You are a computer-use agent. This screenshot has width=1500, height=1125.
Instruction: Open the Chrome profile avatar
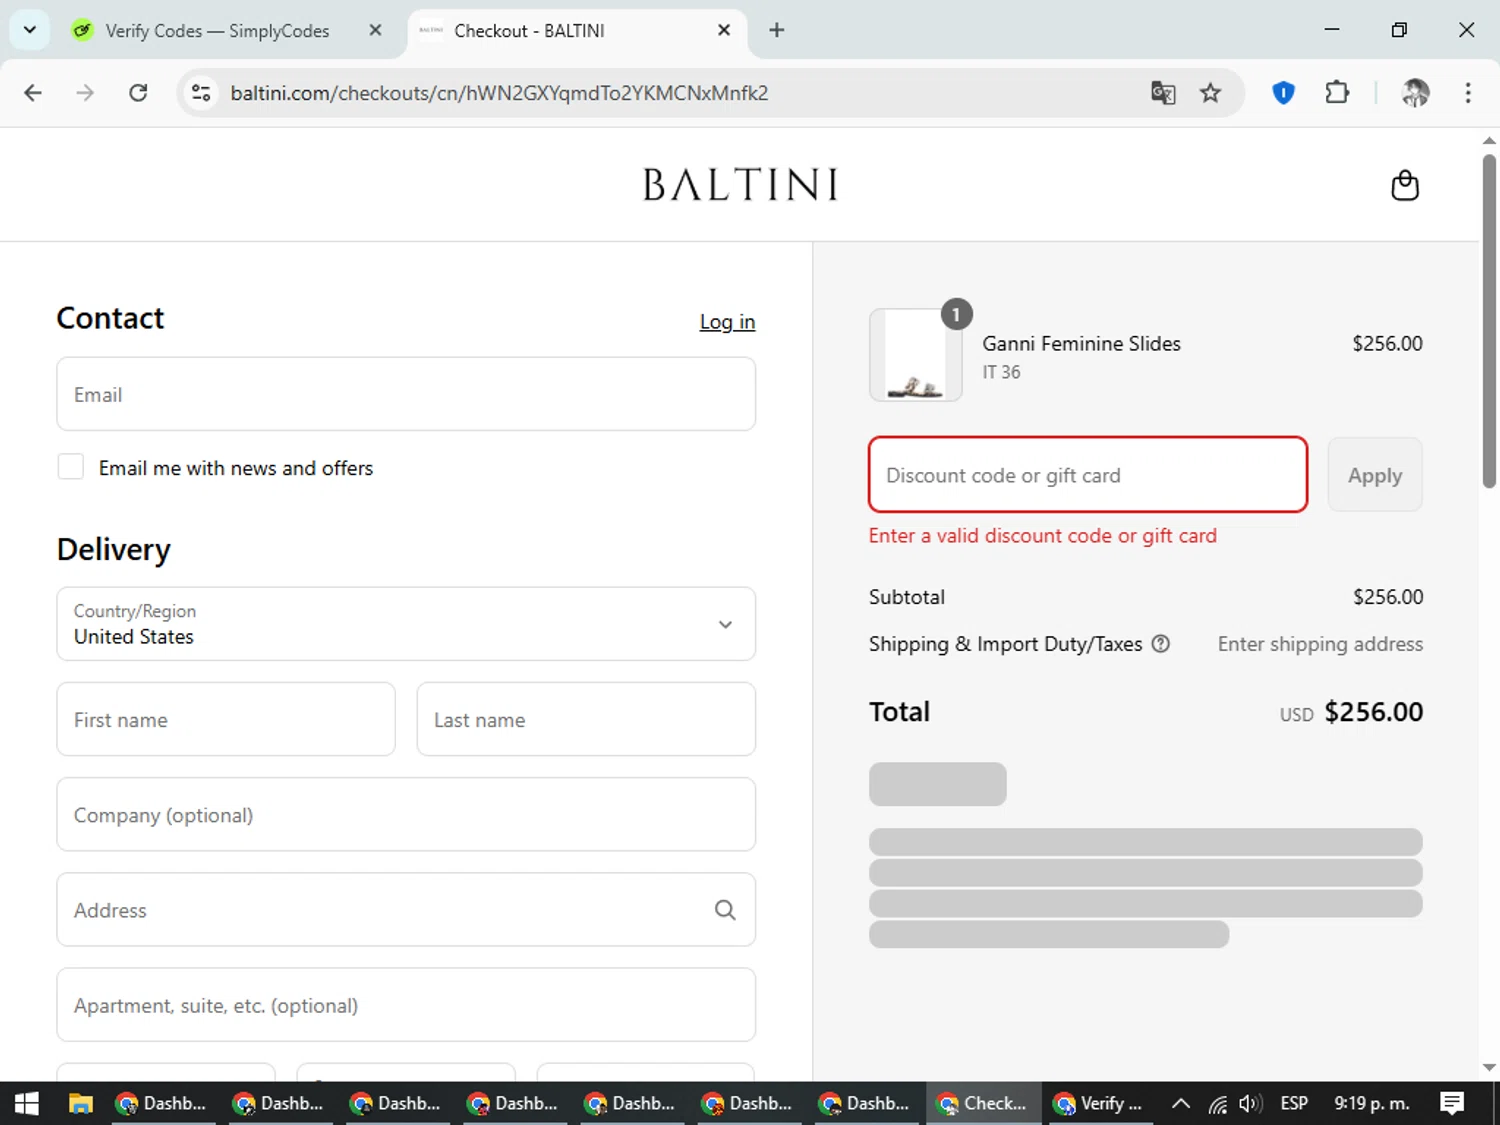1415,93
